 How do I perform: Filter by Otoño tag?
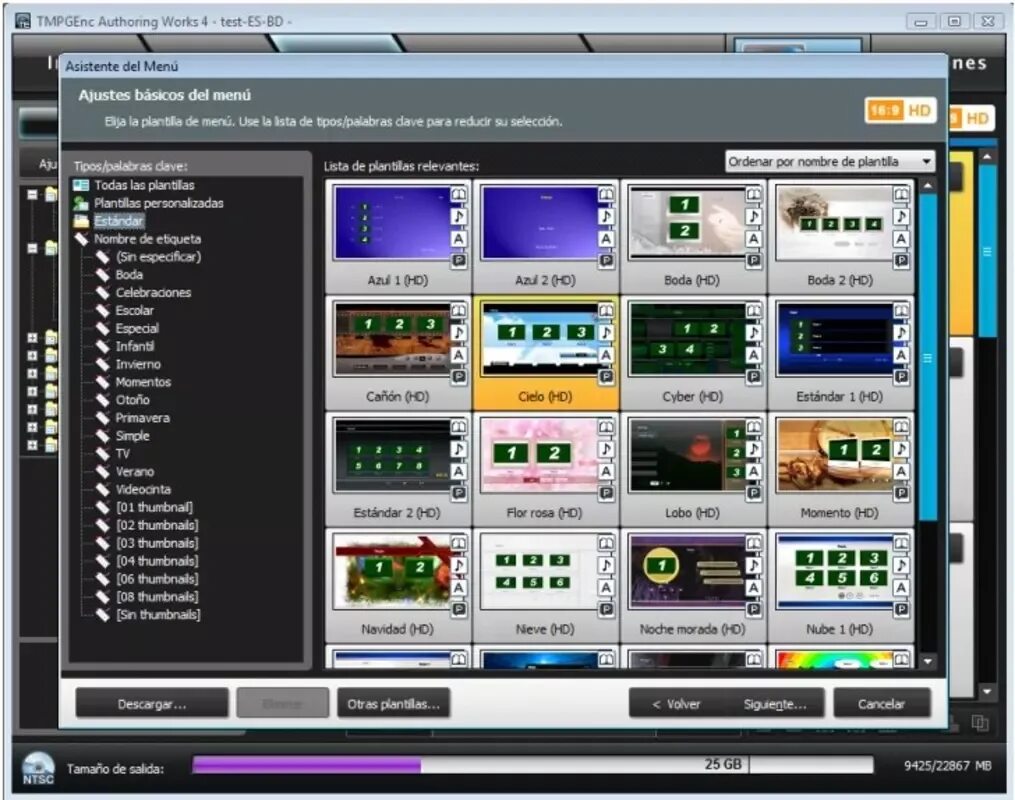(x=133, y=400)
